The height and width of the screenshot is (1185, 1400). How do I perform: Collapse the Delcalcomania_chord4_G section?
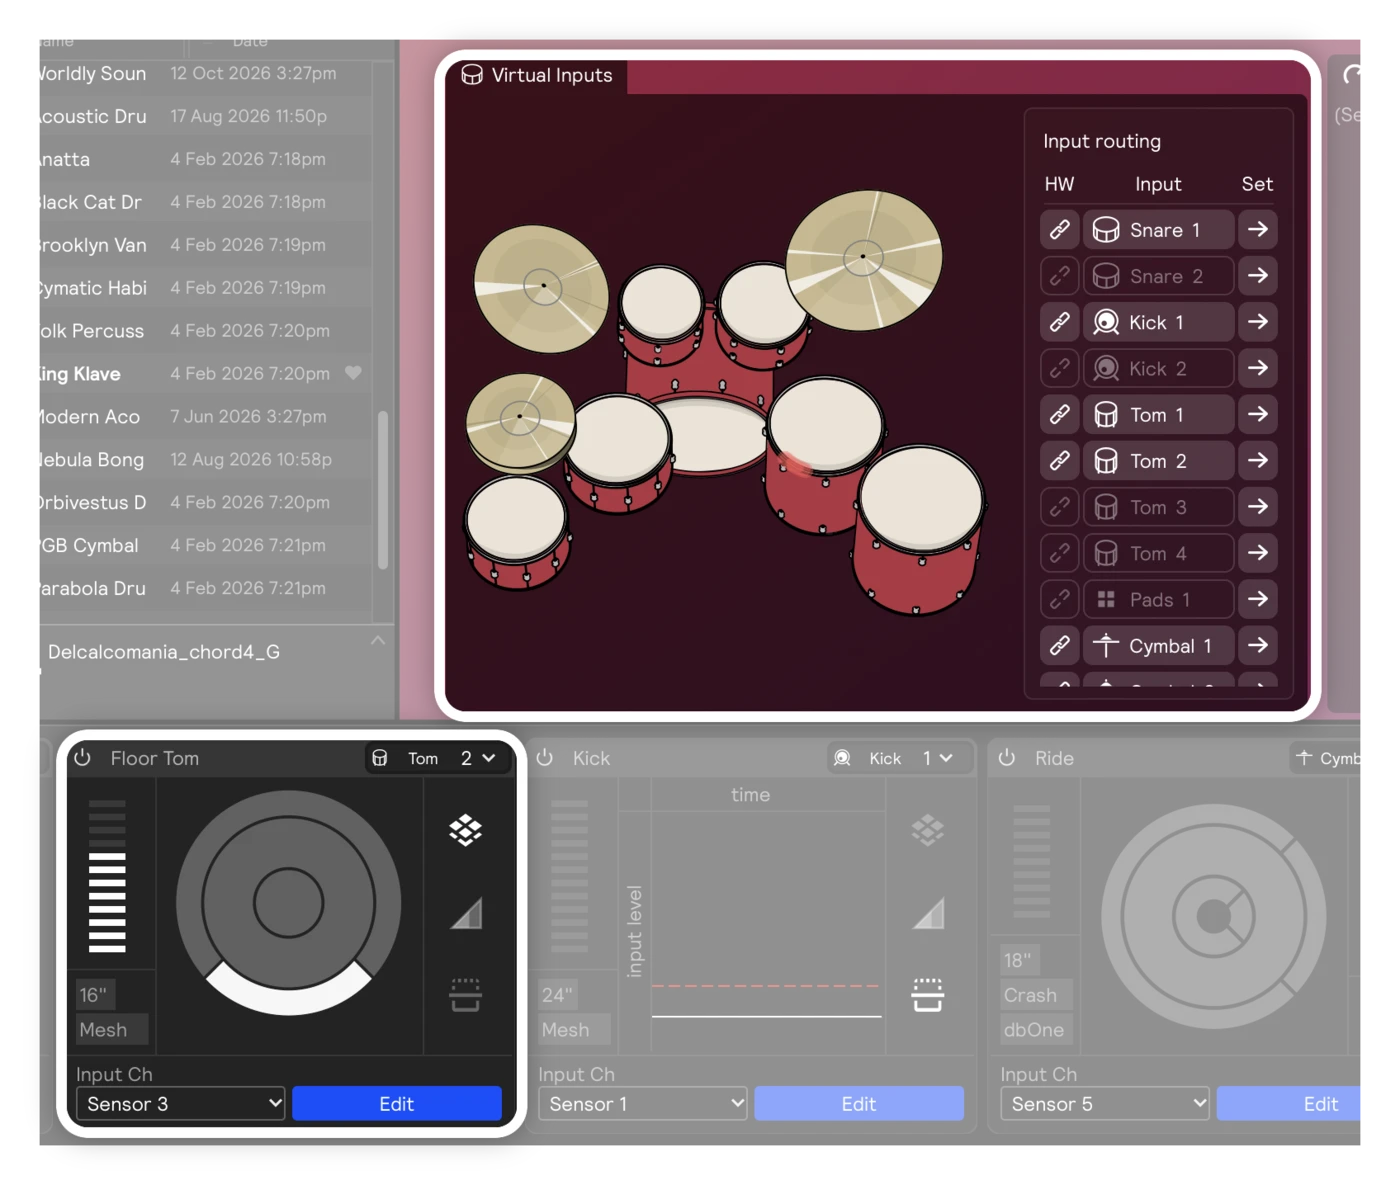pos(378,641)
